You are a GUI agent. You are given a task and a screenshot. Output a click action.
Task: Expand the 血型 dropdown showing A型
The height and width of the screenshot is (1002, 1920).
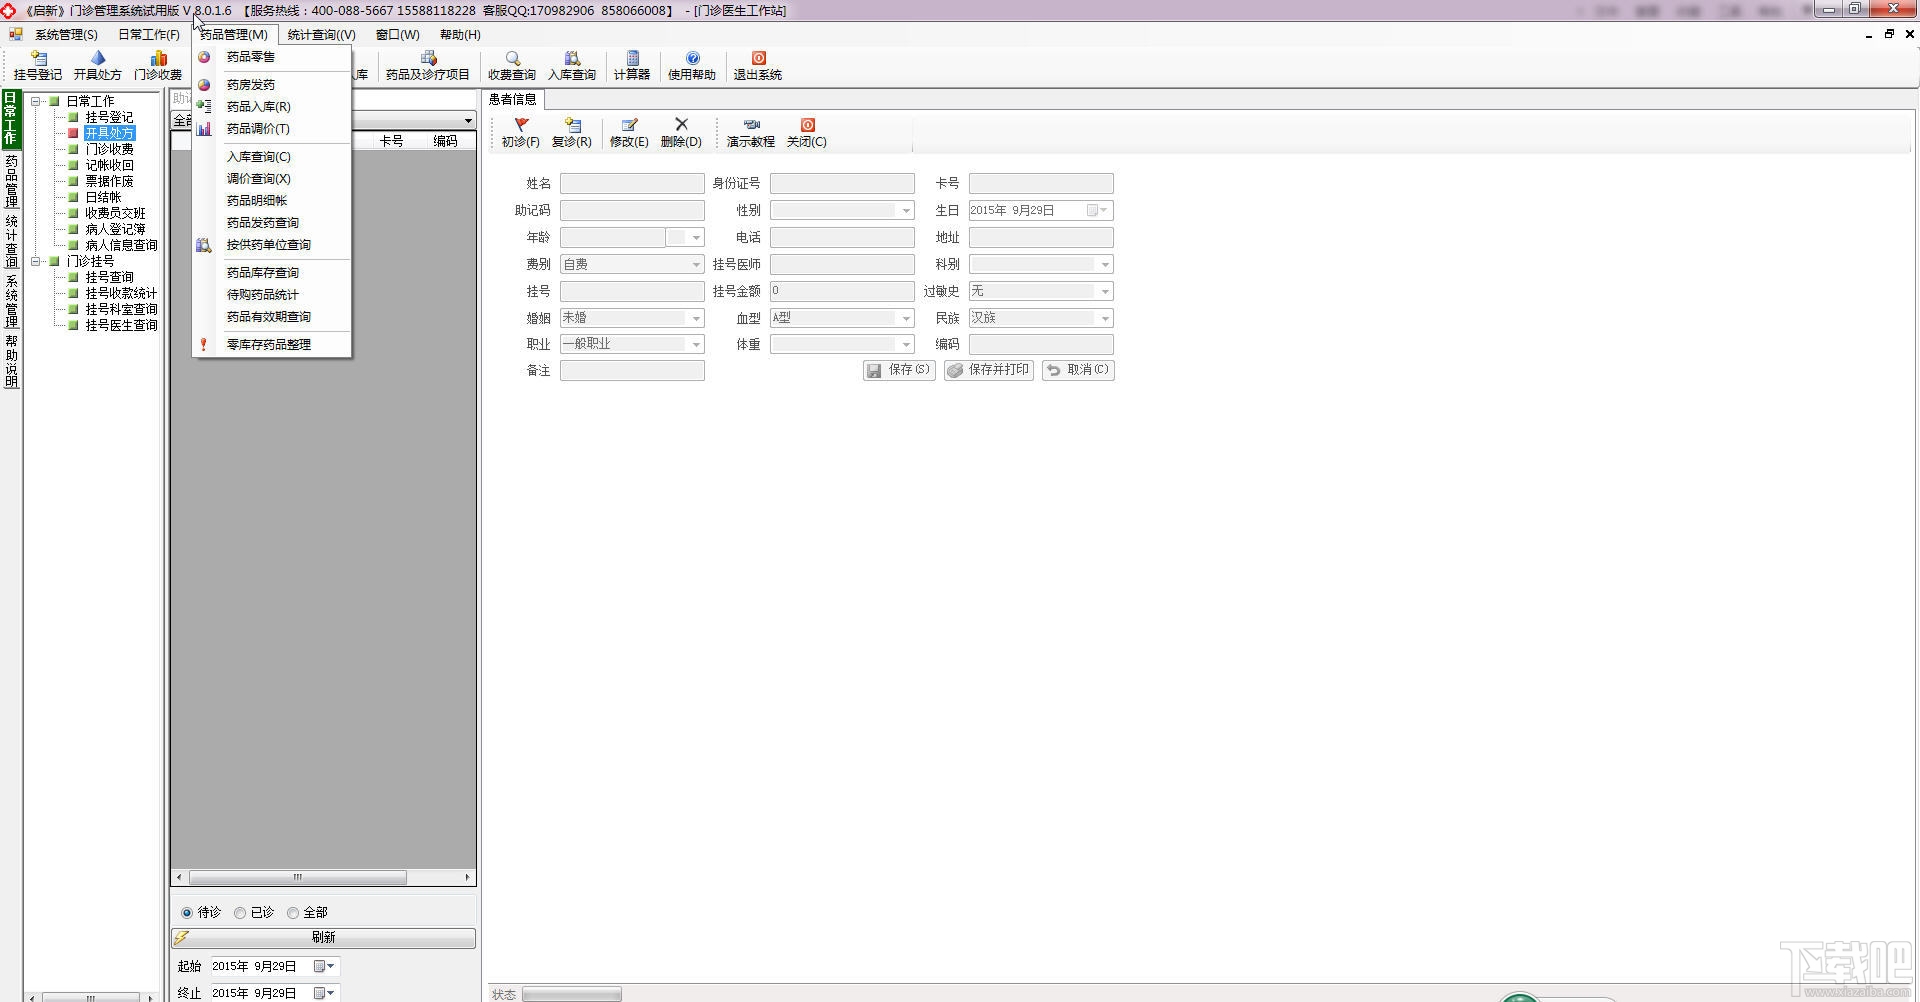906,319
